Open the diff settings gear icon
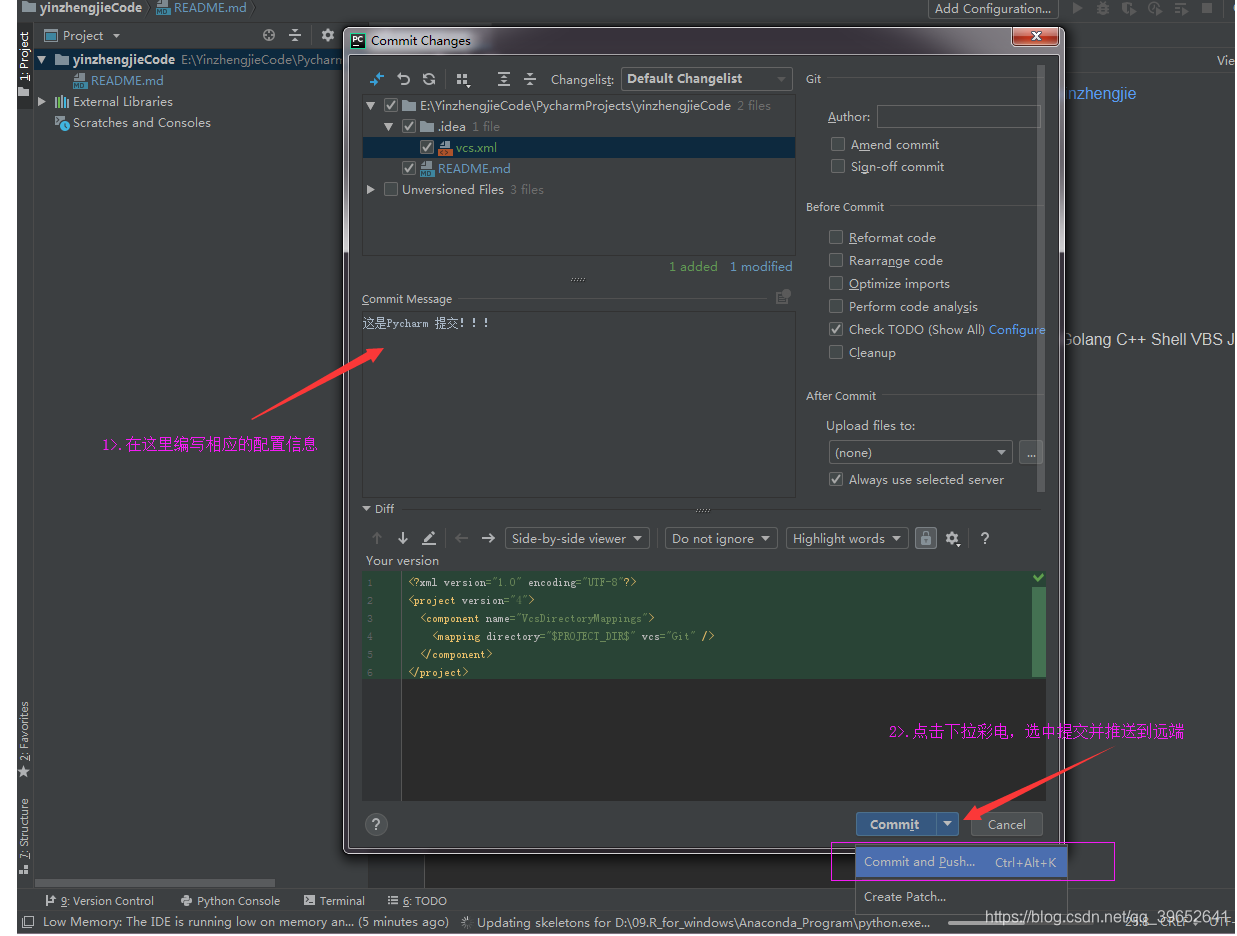The width and height of the screenshot is (1237, 936). (951, 538)
